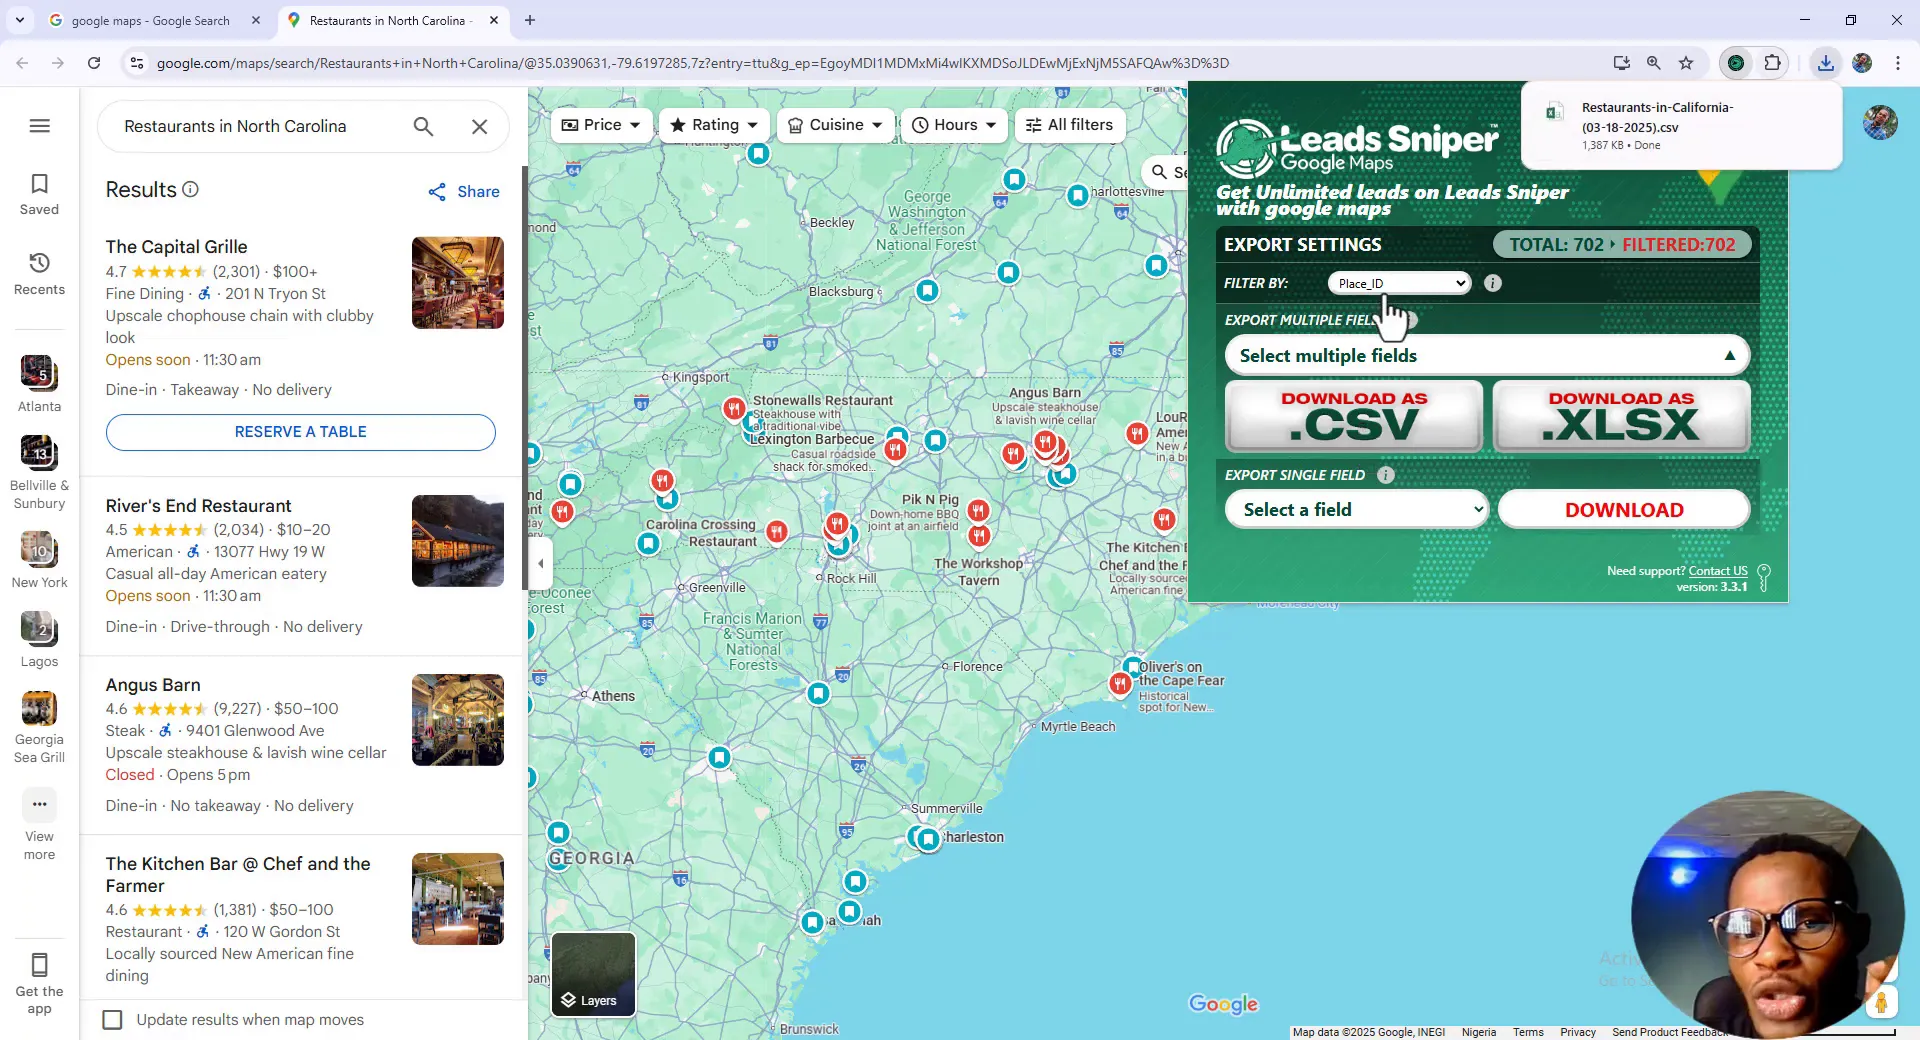This screenshot has height=1040, width=1920.
Task: Open the Price filter dropdown
Action: click(601, 125)
